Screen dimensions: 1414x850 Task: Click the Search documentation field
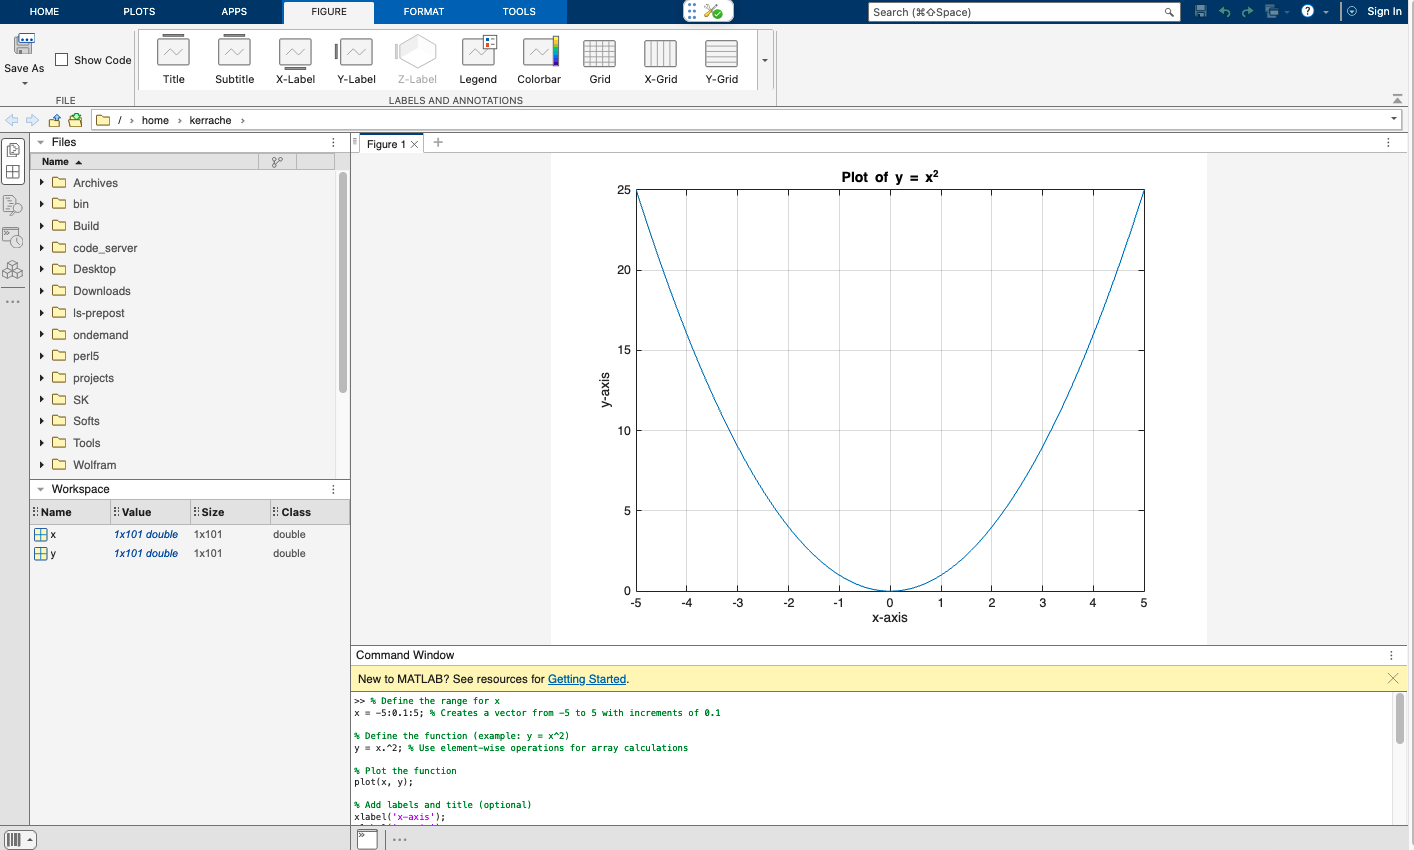[x=1024, y=12]
